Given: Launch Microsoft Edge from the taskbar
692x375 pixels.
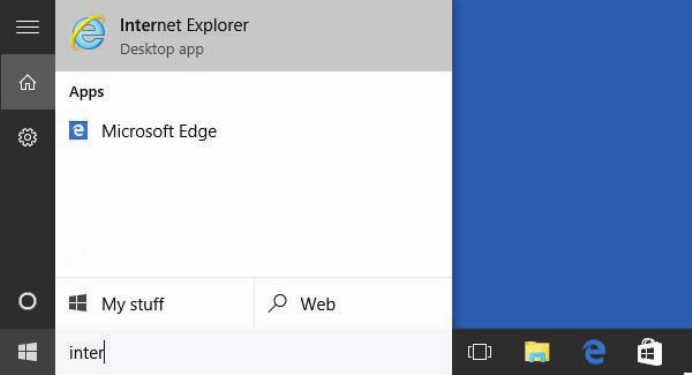Looking at the screenshot, I should coord(594,352).
